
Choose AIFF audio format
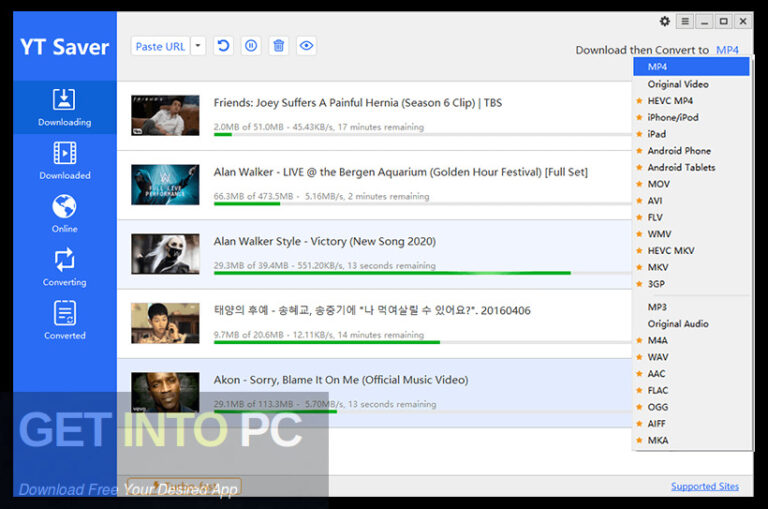coord(691,423)
